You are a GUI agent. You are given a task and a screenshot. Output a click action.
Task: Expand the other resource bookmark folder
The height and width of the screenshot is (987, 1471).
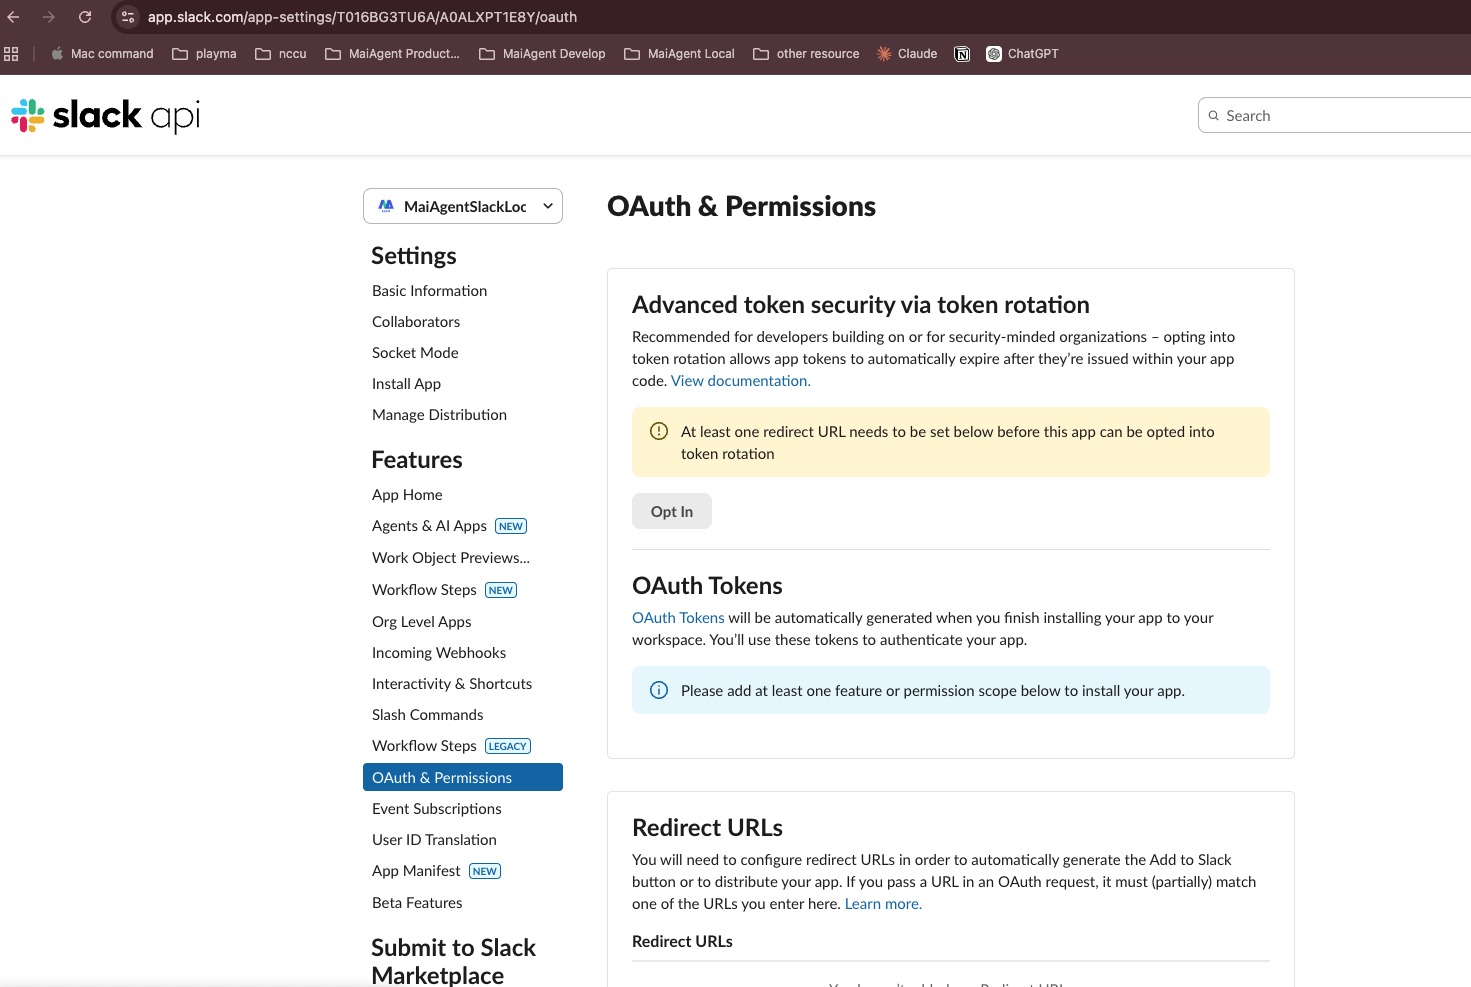806,54
